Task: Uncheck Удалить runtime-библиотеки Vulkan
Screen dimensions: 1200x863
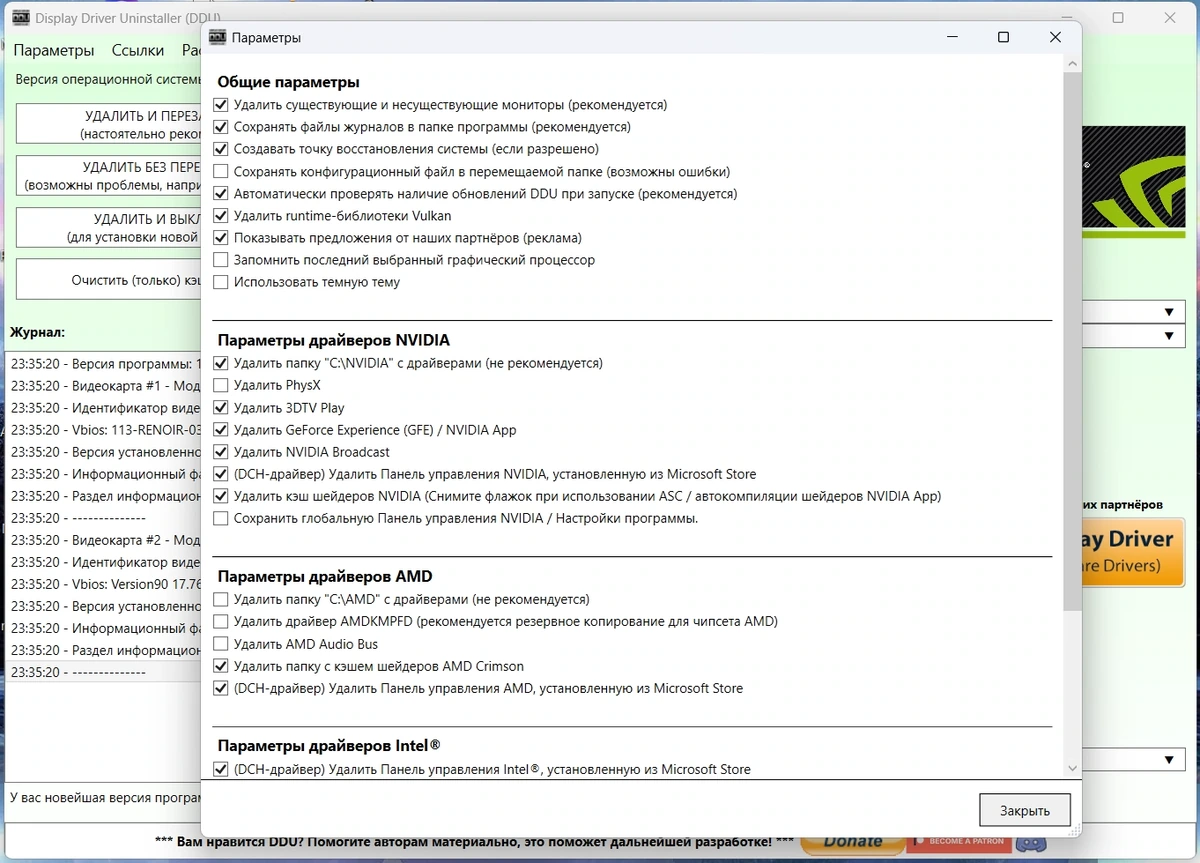Action: (221, 216)
